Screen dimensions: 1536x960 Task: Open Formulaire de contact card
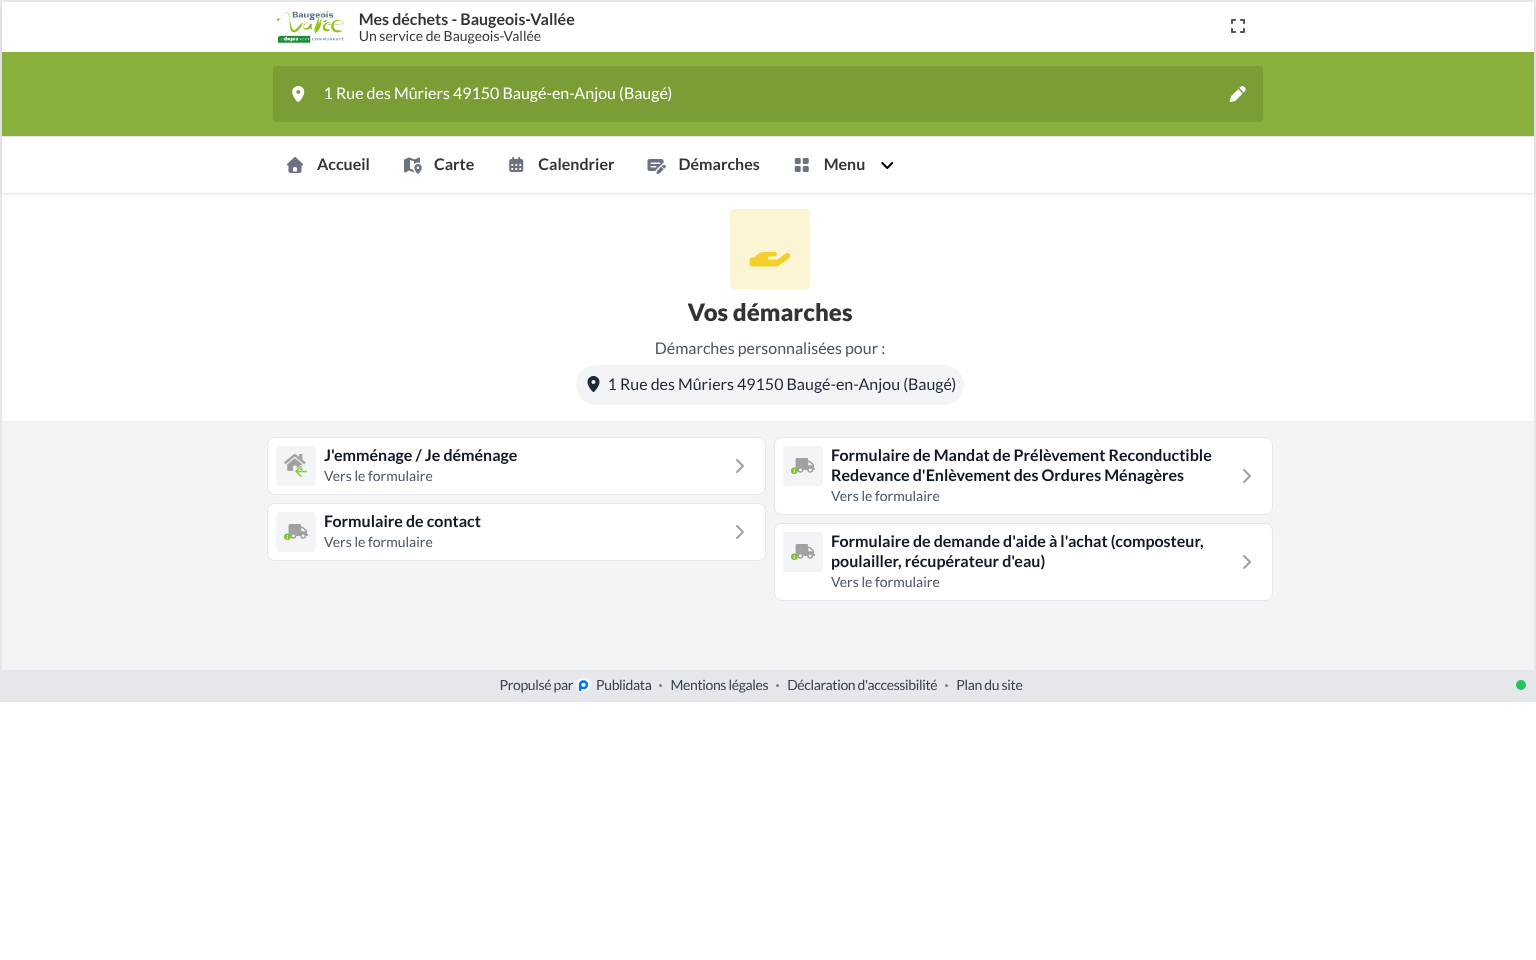click(516, 532)
